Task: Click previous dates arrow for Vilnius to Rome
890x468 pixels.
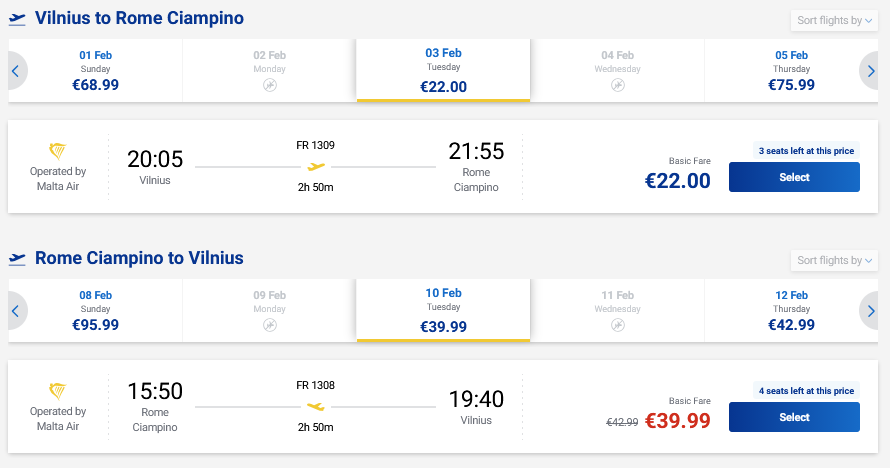Action: (15, 71)
